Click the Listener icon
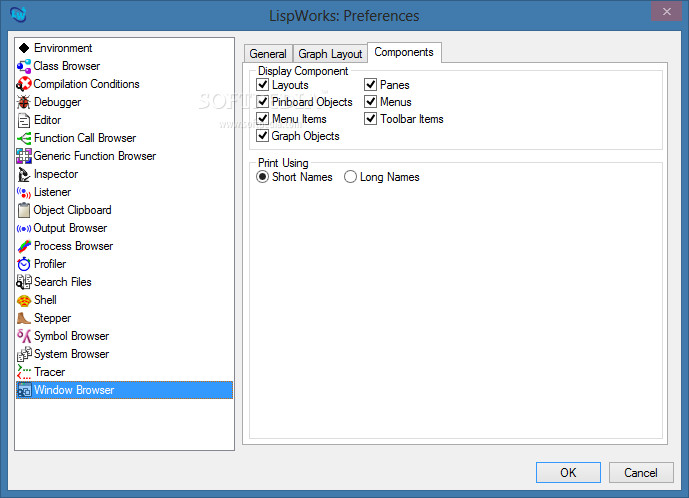Viewport: 689px width, 498px height. pyautogui.click(x=24, y=192)
